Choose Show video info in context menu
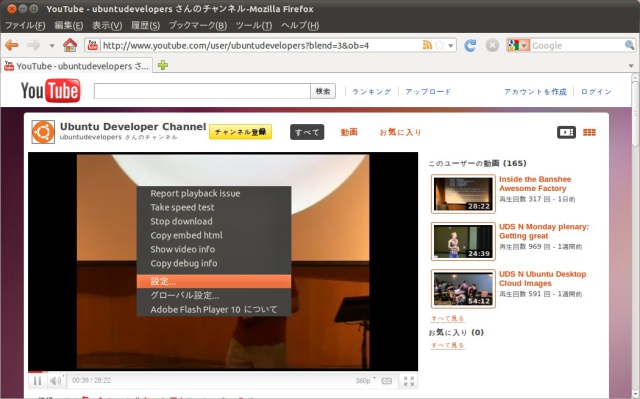This screenshot has width=640, height=399. coord(214,249)
